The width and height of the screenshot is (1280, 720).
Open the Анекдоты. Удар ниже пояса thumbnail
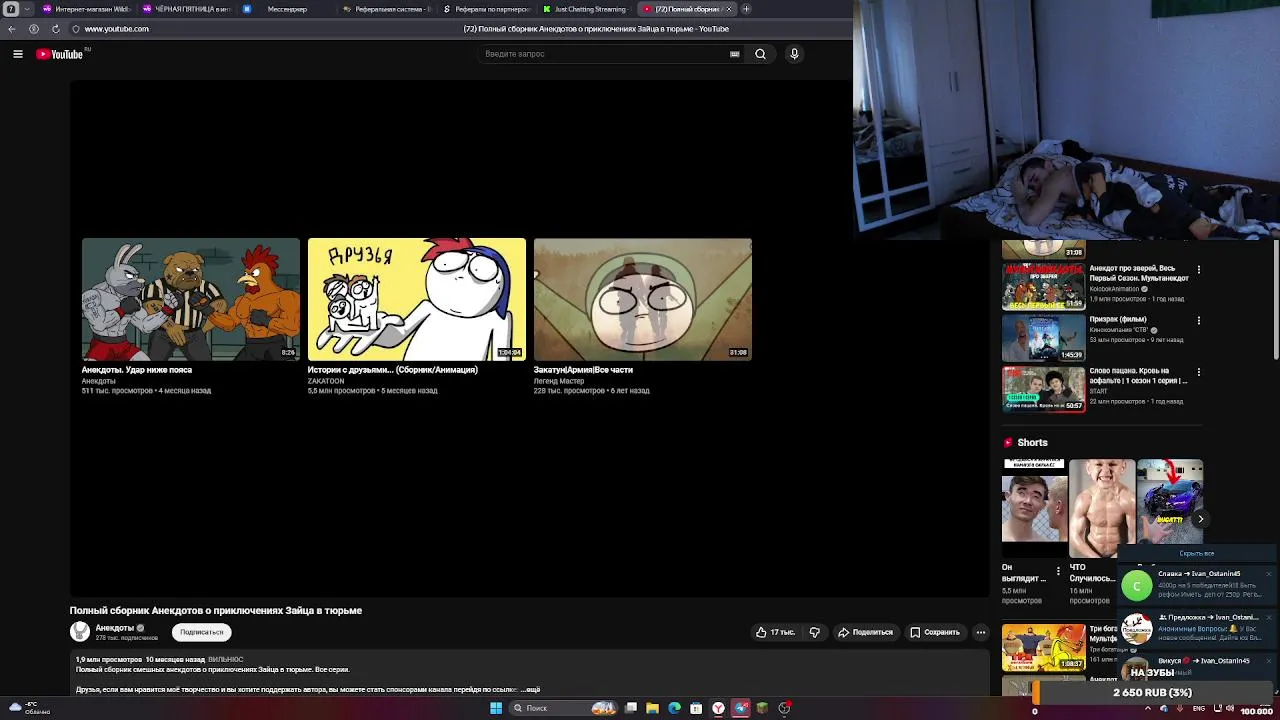[190, 299]
